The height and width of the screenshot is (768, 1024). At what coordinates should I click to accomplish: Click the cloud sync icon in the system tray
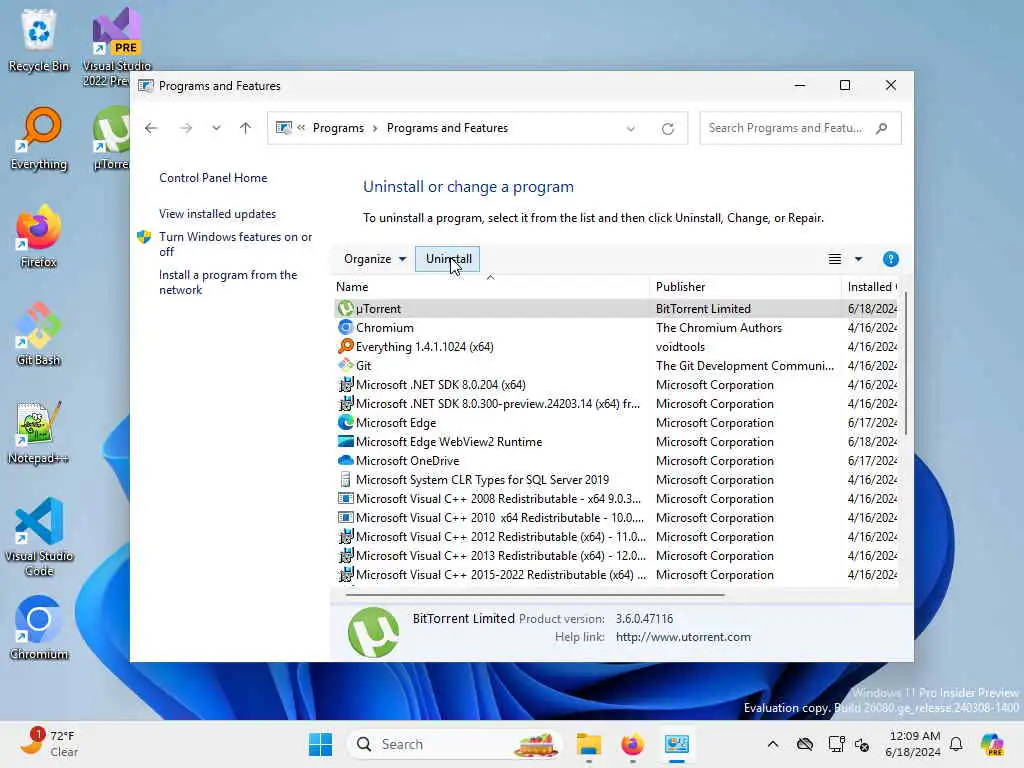click(805, 744)
